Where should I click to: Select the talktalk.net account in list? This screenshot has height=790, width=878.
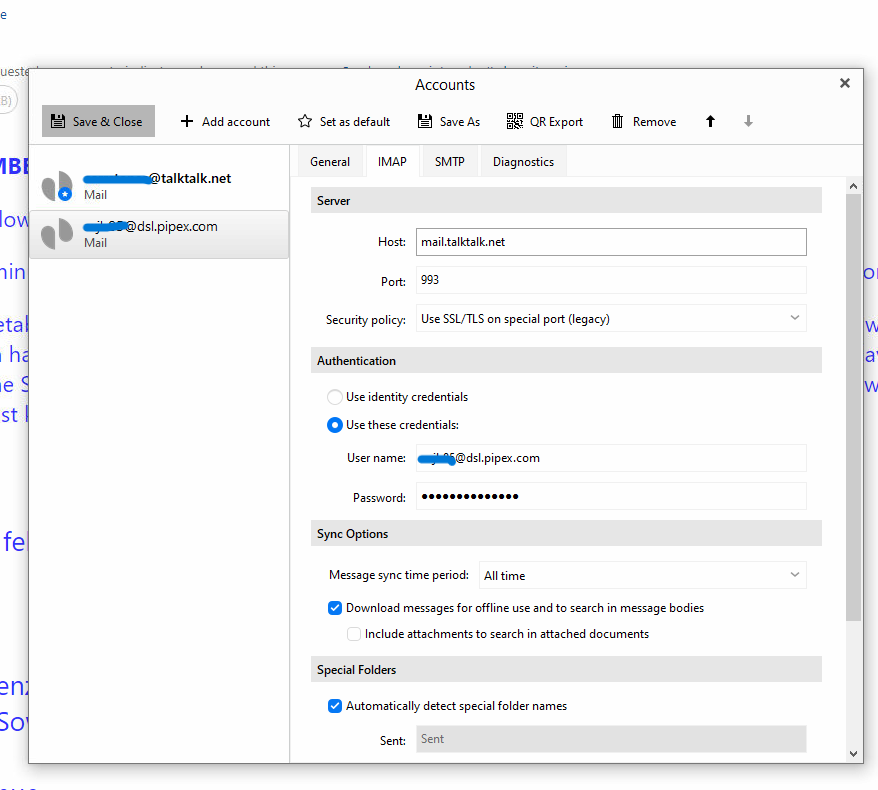159,186
